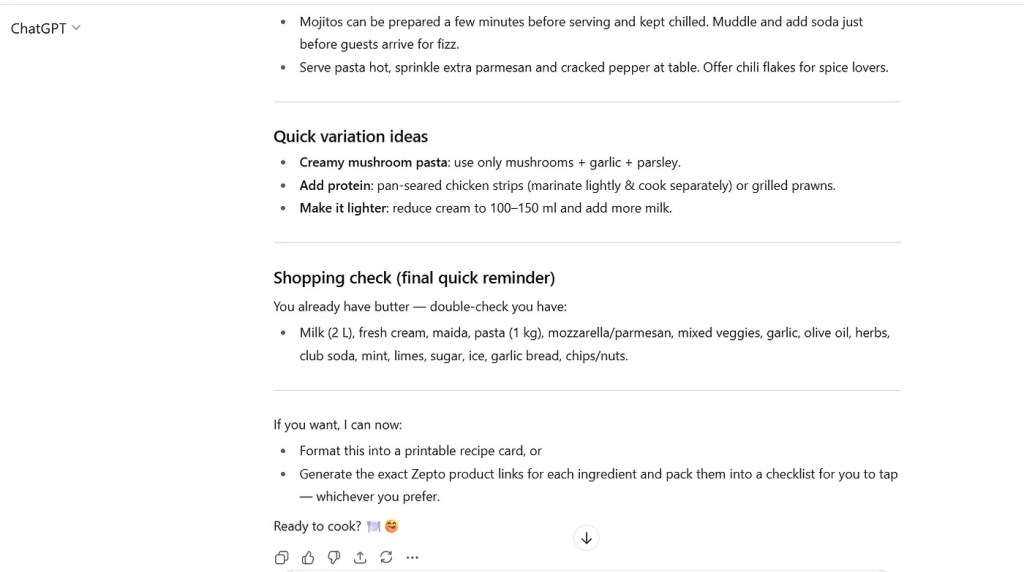Click the "If you want, I can now:" text

pyautogui.click(x=337, y=425)
